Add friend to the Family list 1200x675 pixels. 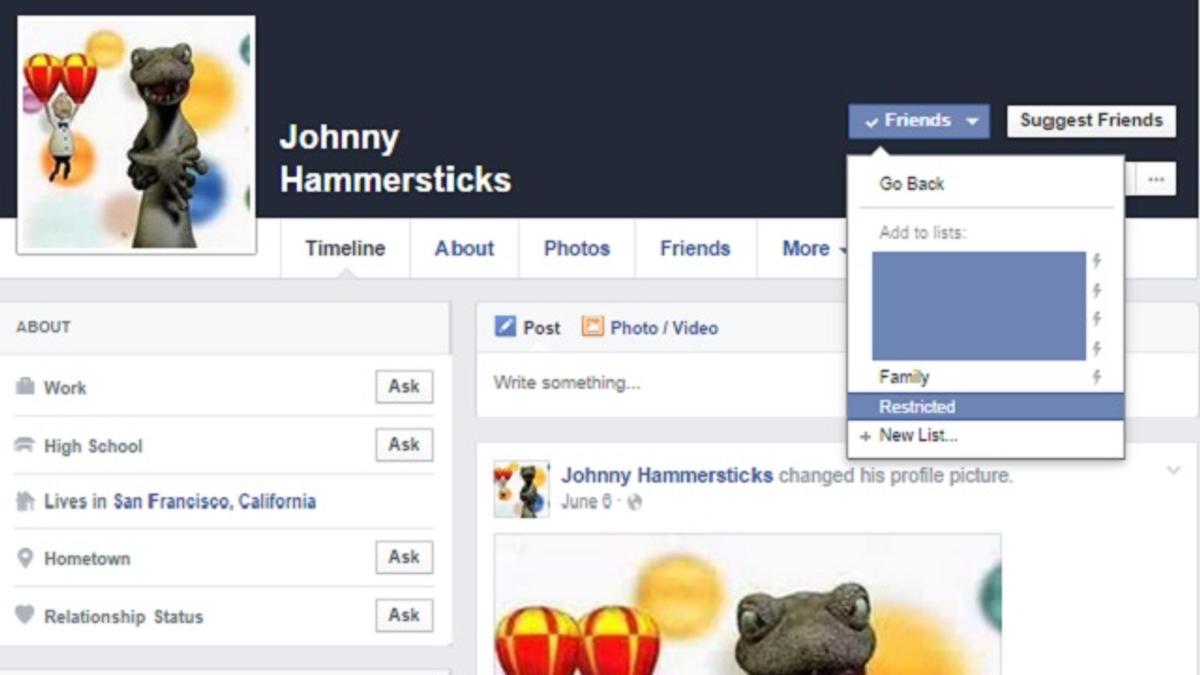(x=904, y=377)
